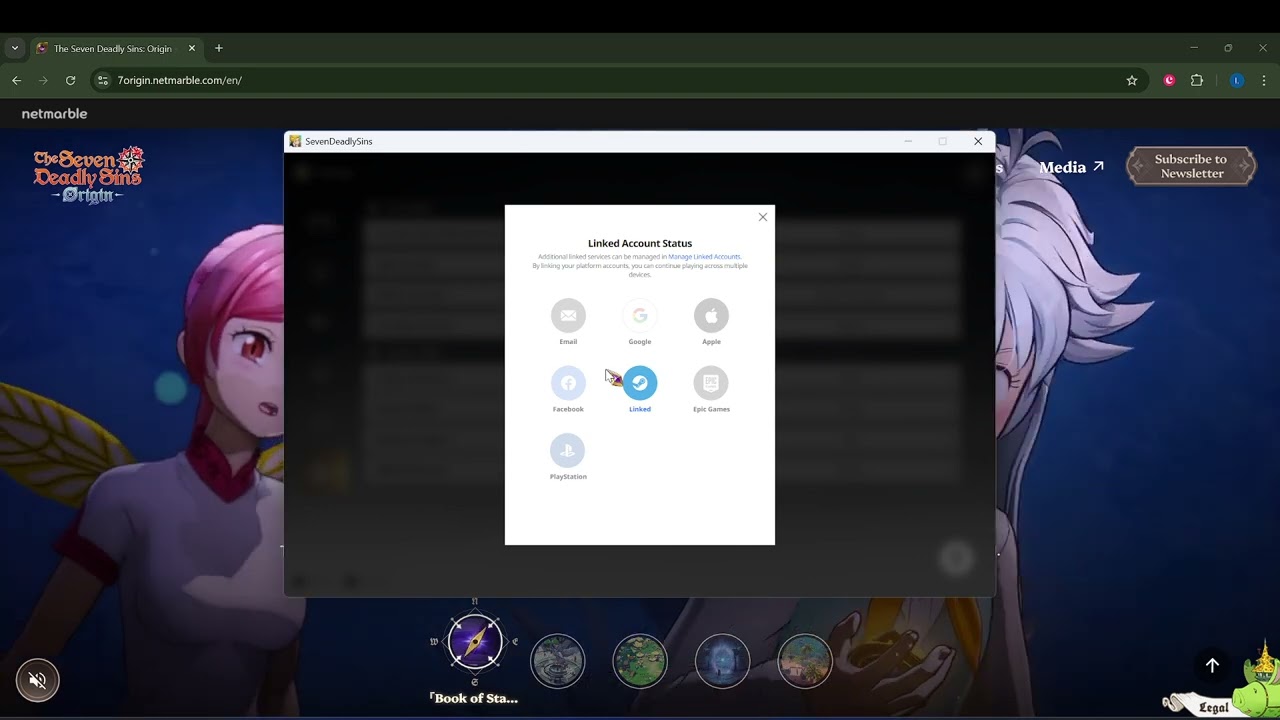Select the blue portal circular thumbnail
The height and width of the screenshot is (720, 1280).
(722, 661)
